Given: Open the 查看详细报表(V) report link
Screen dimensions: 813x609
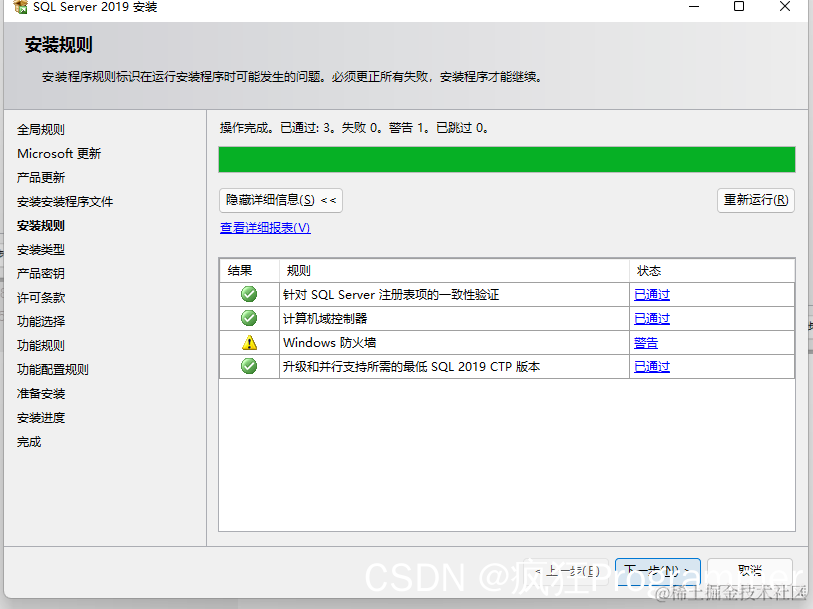Looking at the screenshot, I should click(265, 228).
